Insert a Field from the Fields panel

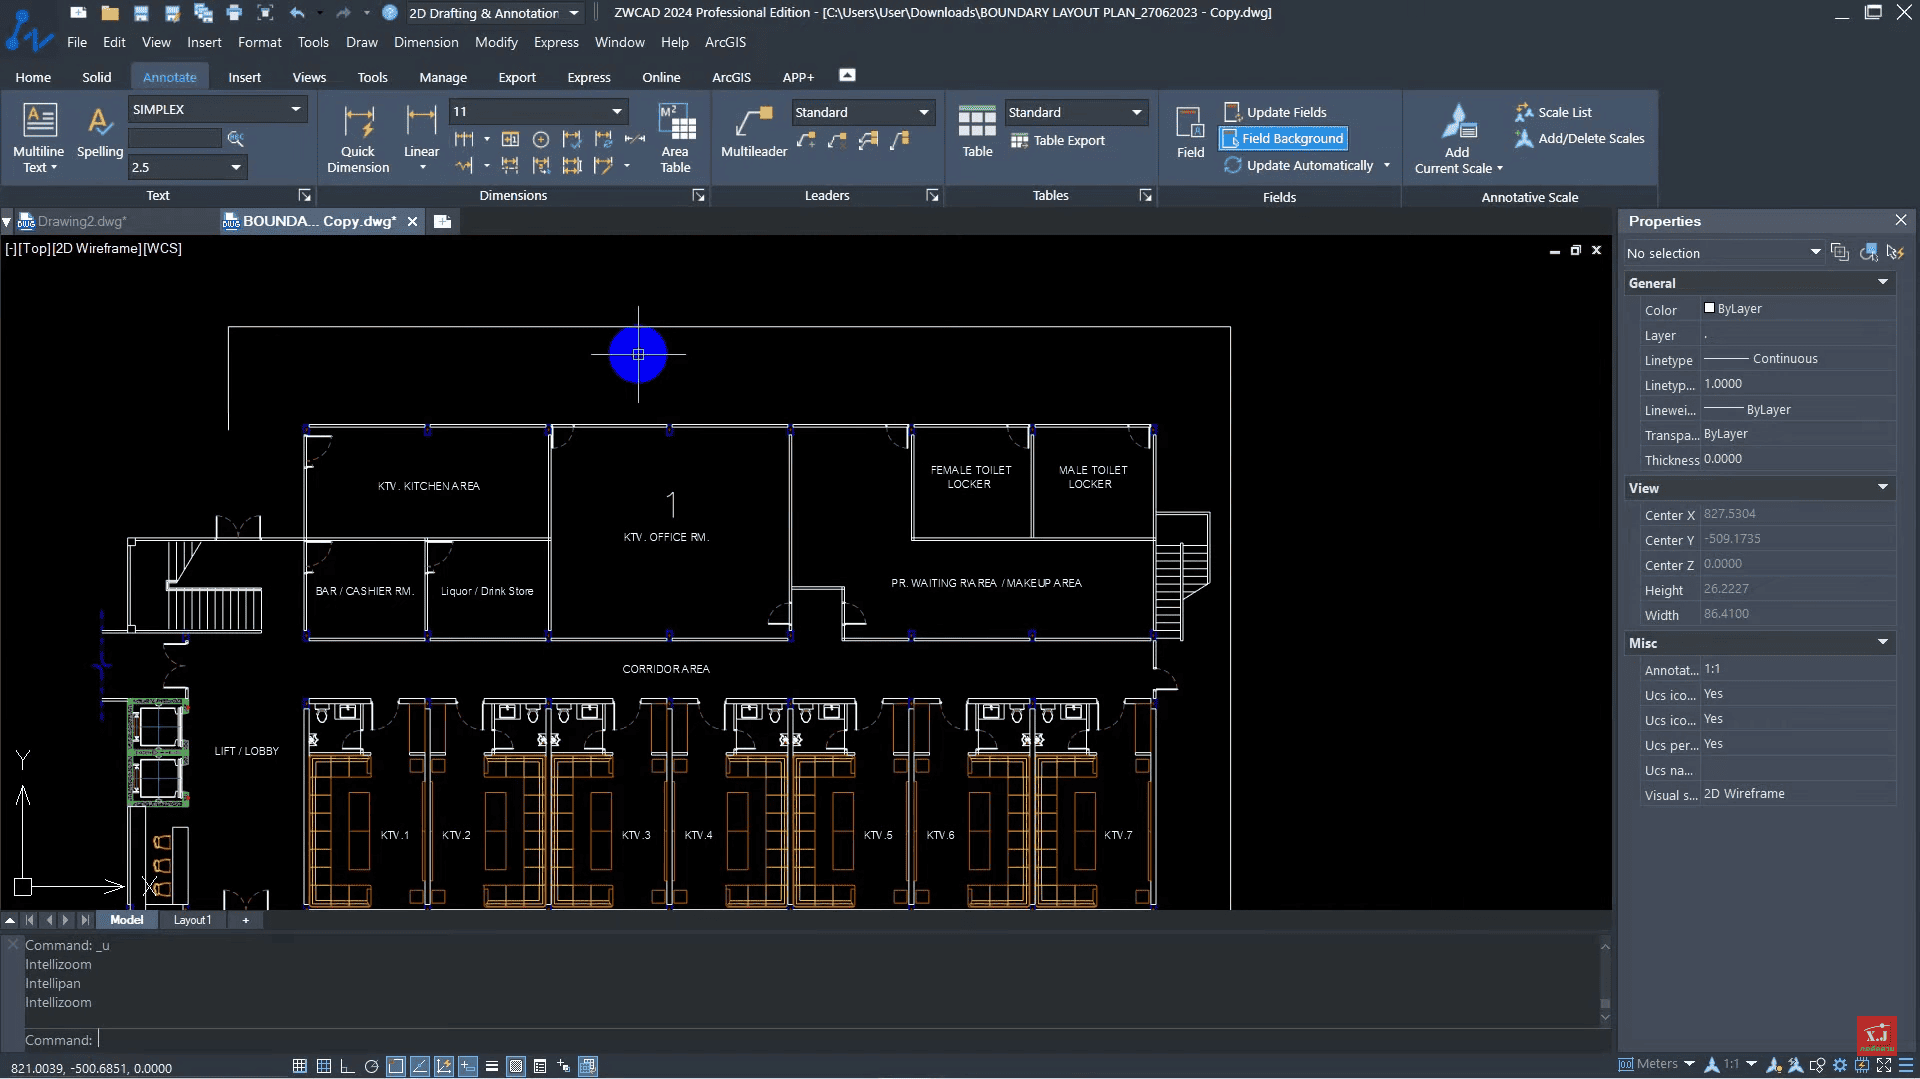tap(1190, 132)
